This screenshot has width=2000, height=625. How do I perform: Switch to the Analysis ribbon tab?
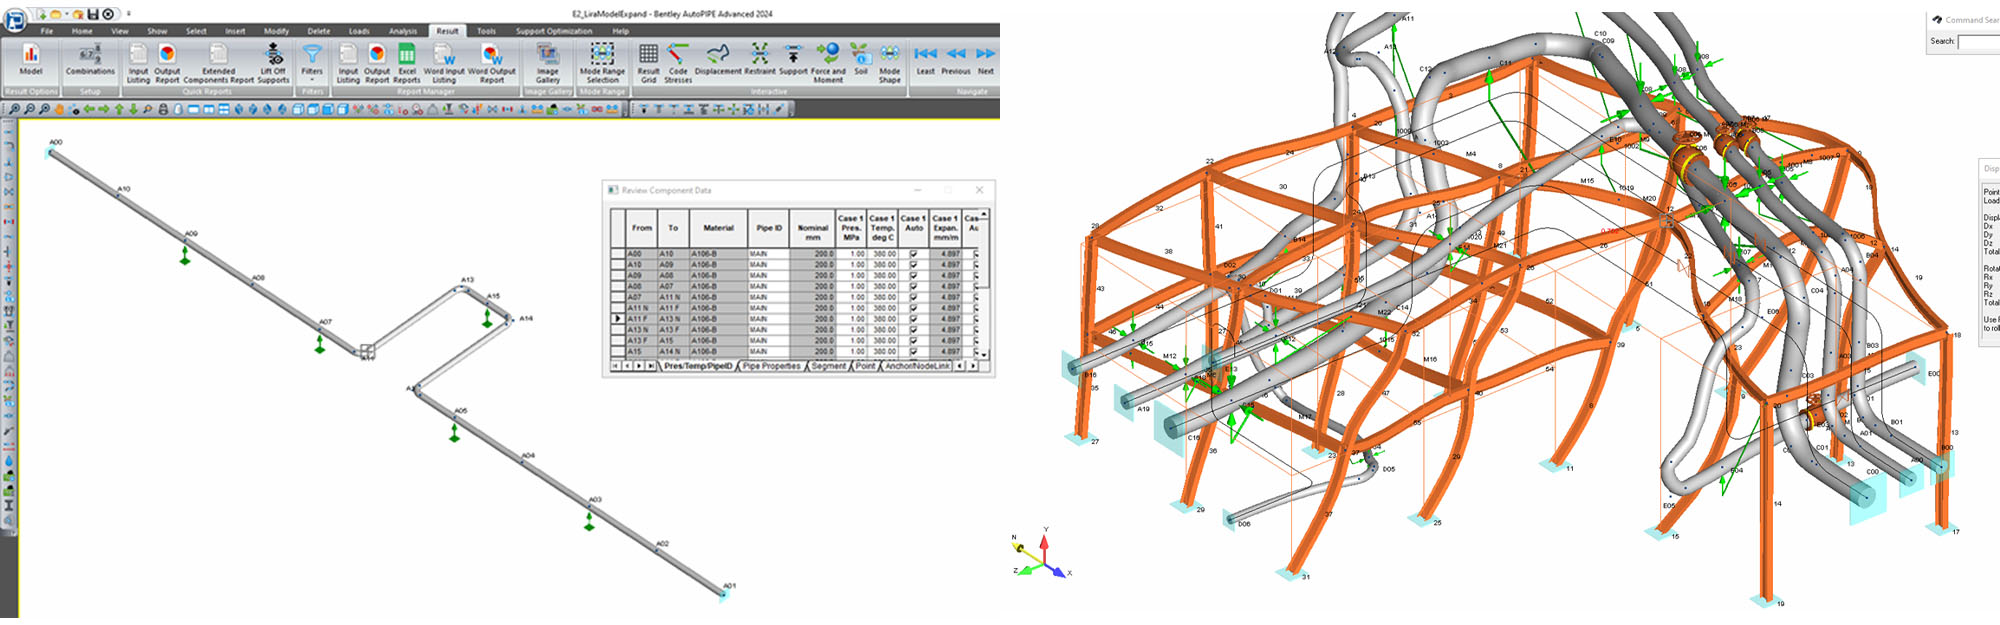point(403,31)
